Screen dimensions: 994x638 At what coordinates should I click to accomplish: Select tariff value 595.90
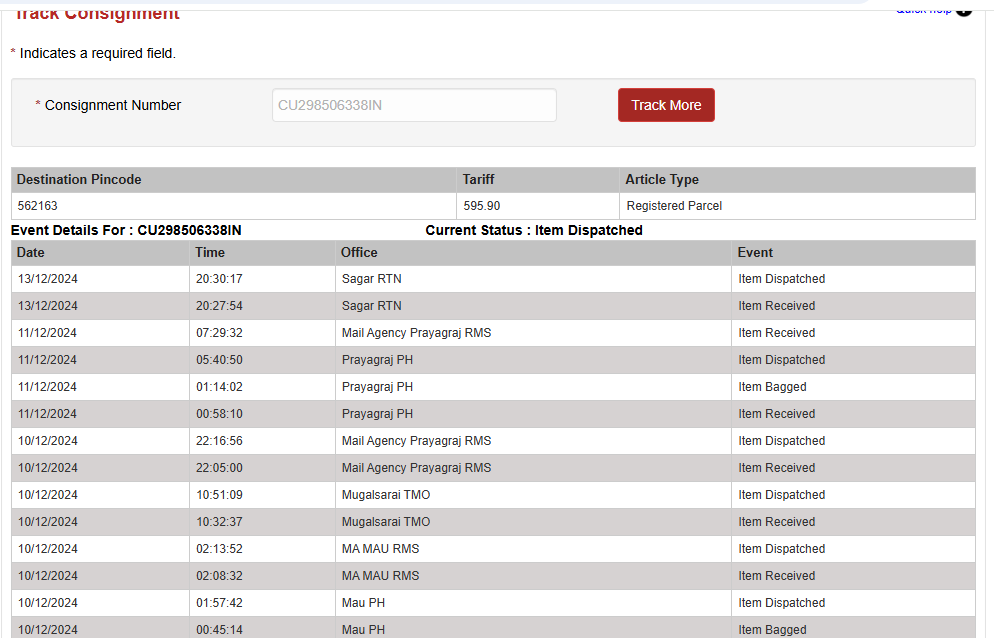coord(482,205)
